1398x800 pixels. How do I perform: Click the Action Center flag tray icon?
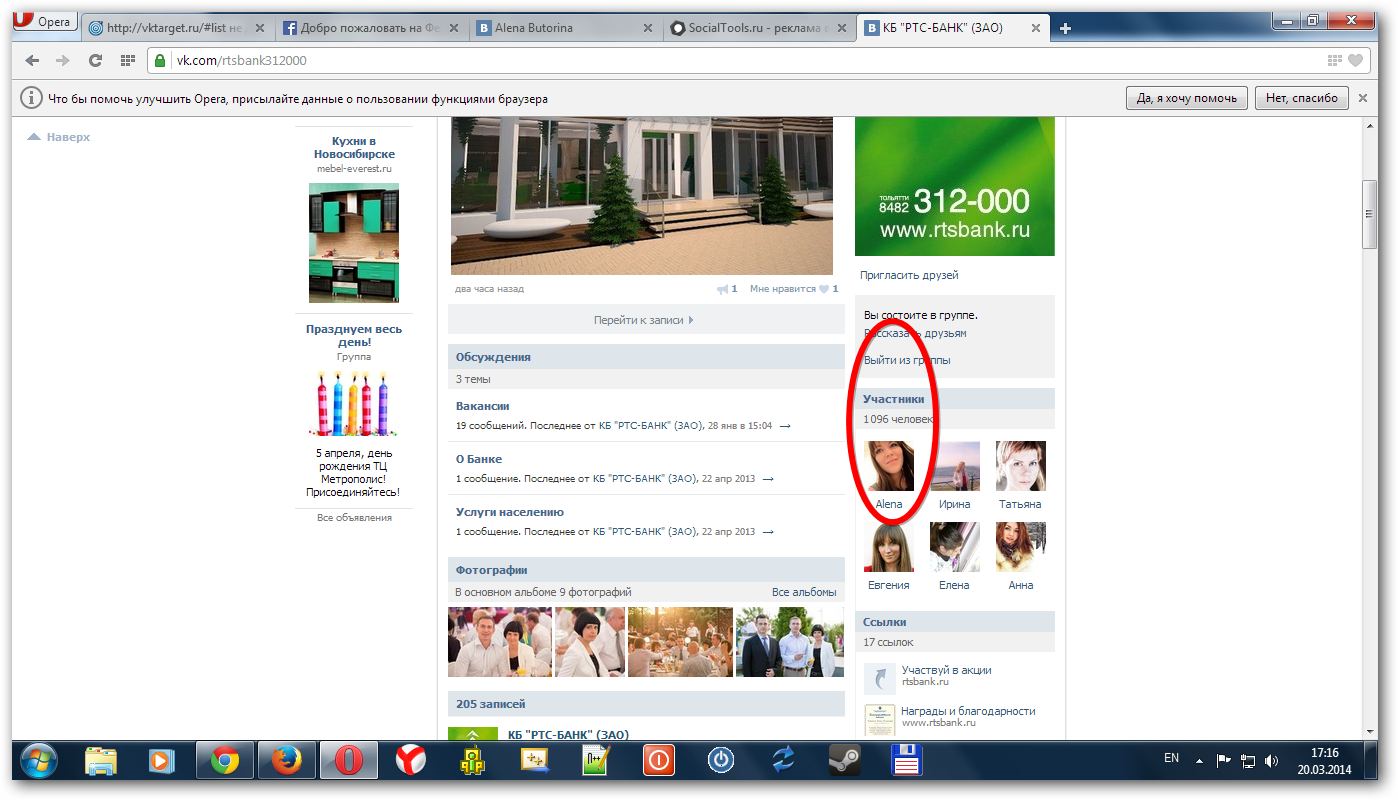coord(1222,761)
